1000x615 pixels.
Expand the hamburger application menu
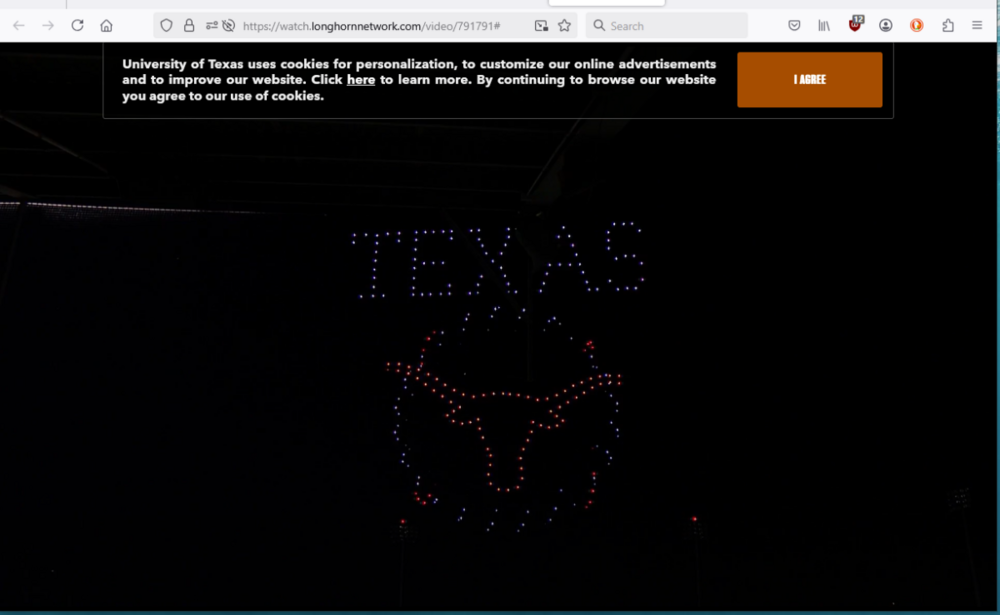[x=978, y=25]
